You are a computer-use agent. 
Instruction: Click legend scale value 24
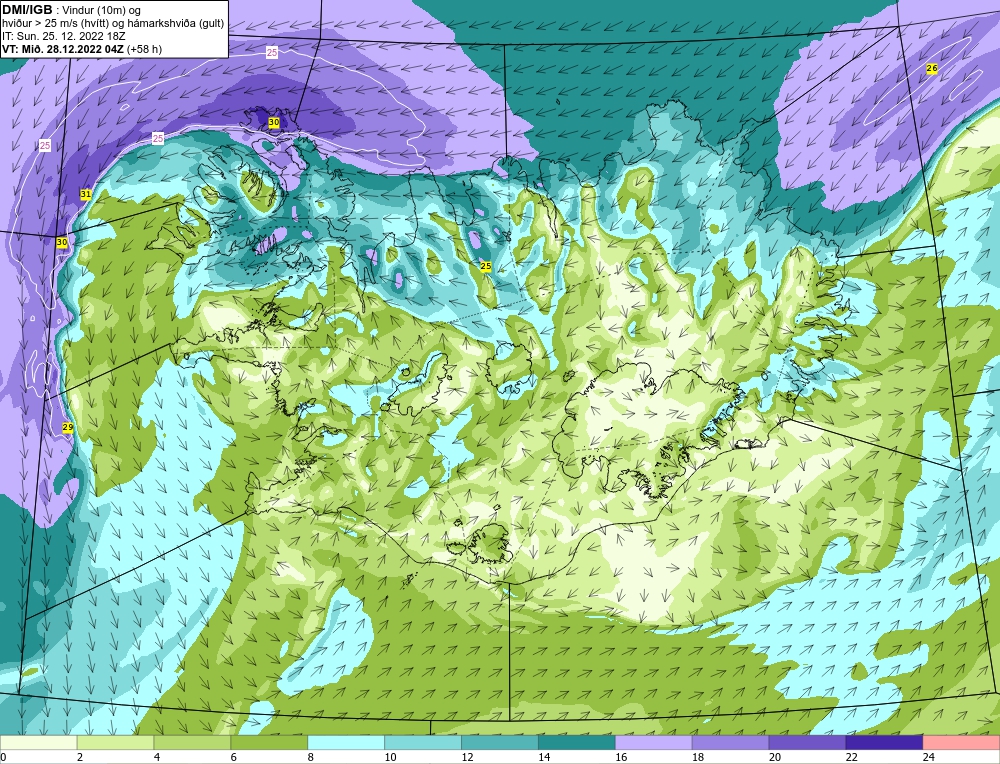coord(929,757)
